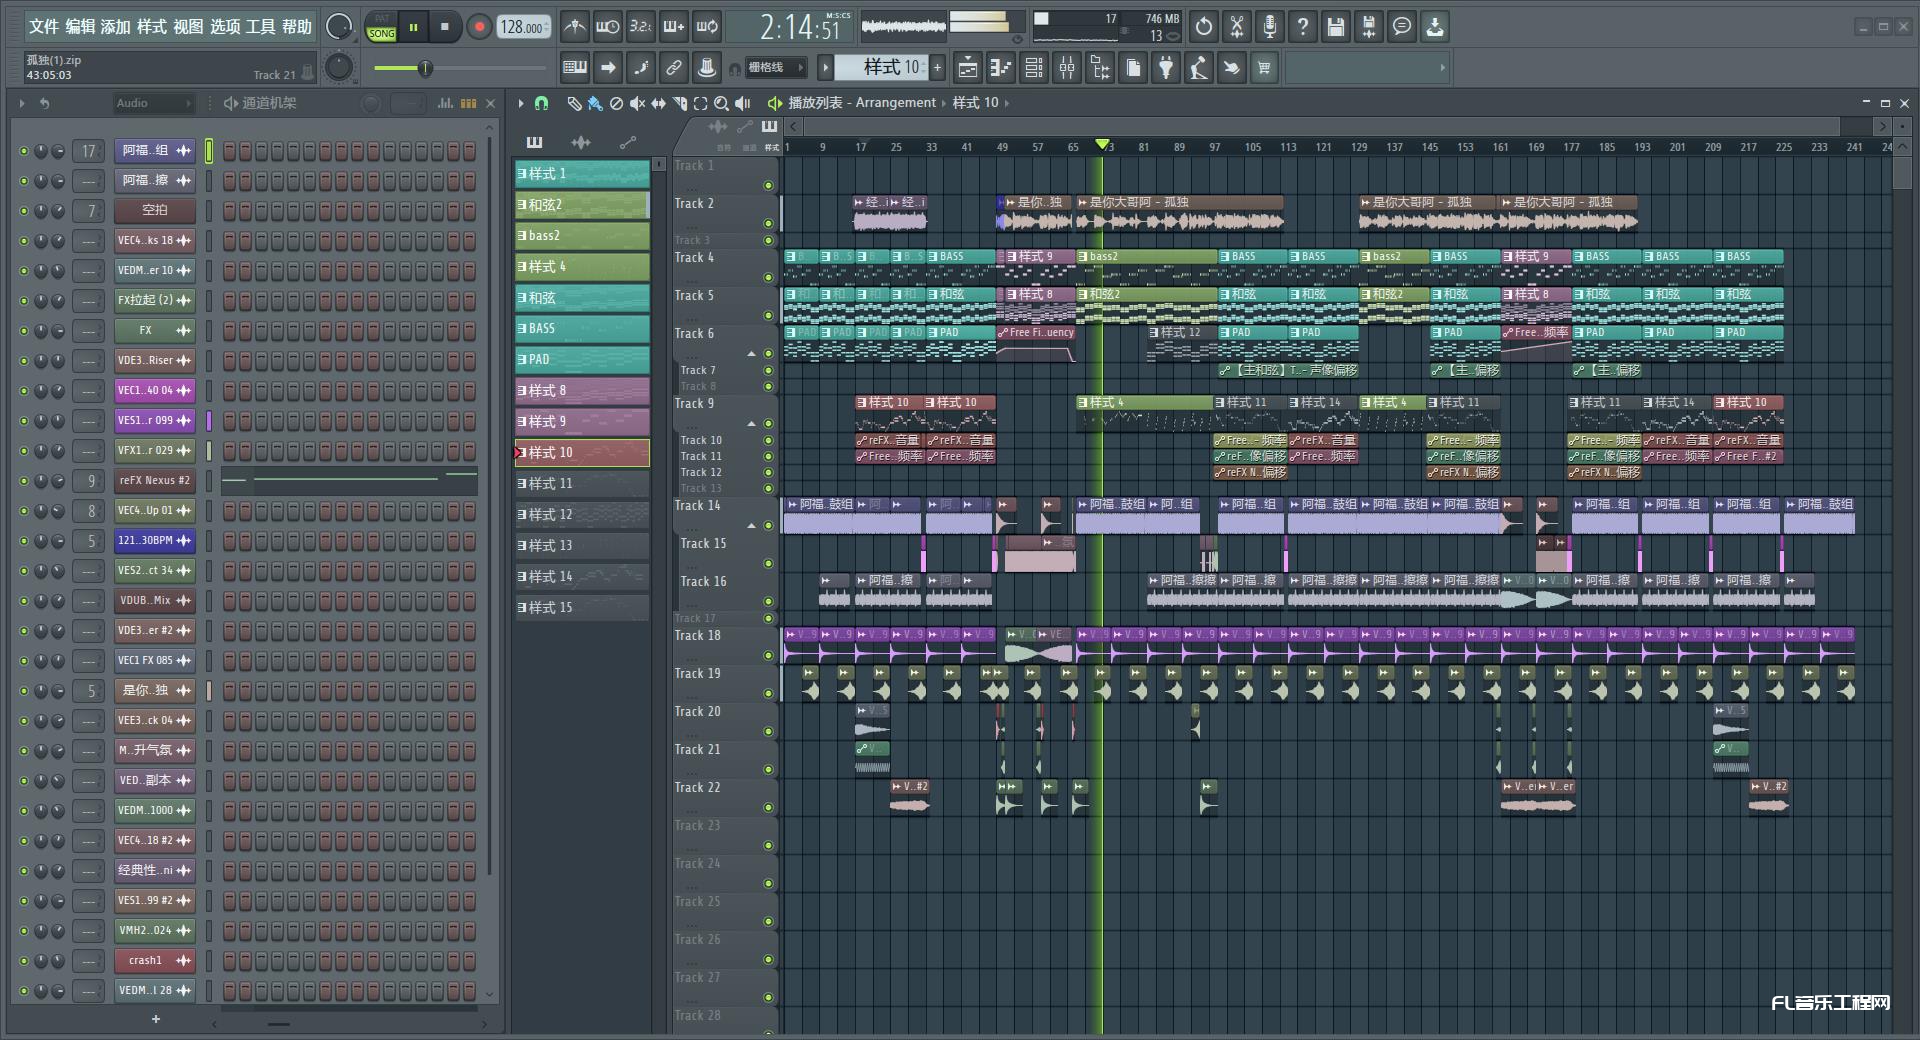Toggle the playlist snap magnet icon
The image size is (1920, 1040).
541,103
